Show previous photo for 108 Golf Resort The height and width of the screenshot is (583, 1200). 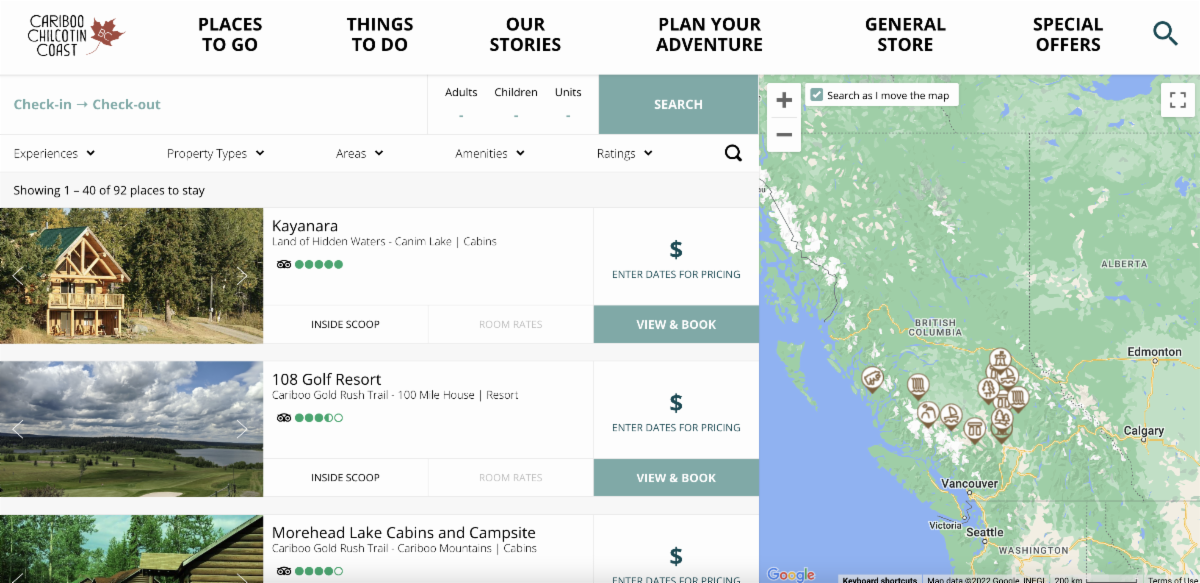pos(17,429)
